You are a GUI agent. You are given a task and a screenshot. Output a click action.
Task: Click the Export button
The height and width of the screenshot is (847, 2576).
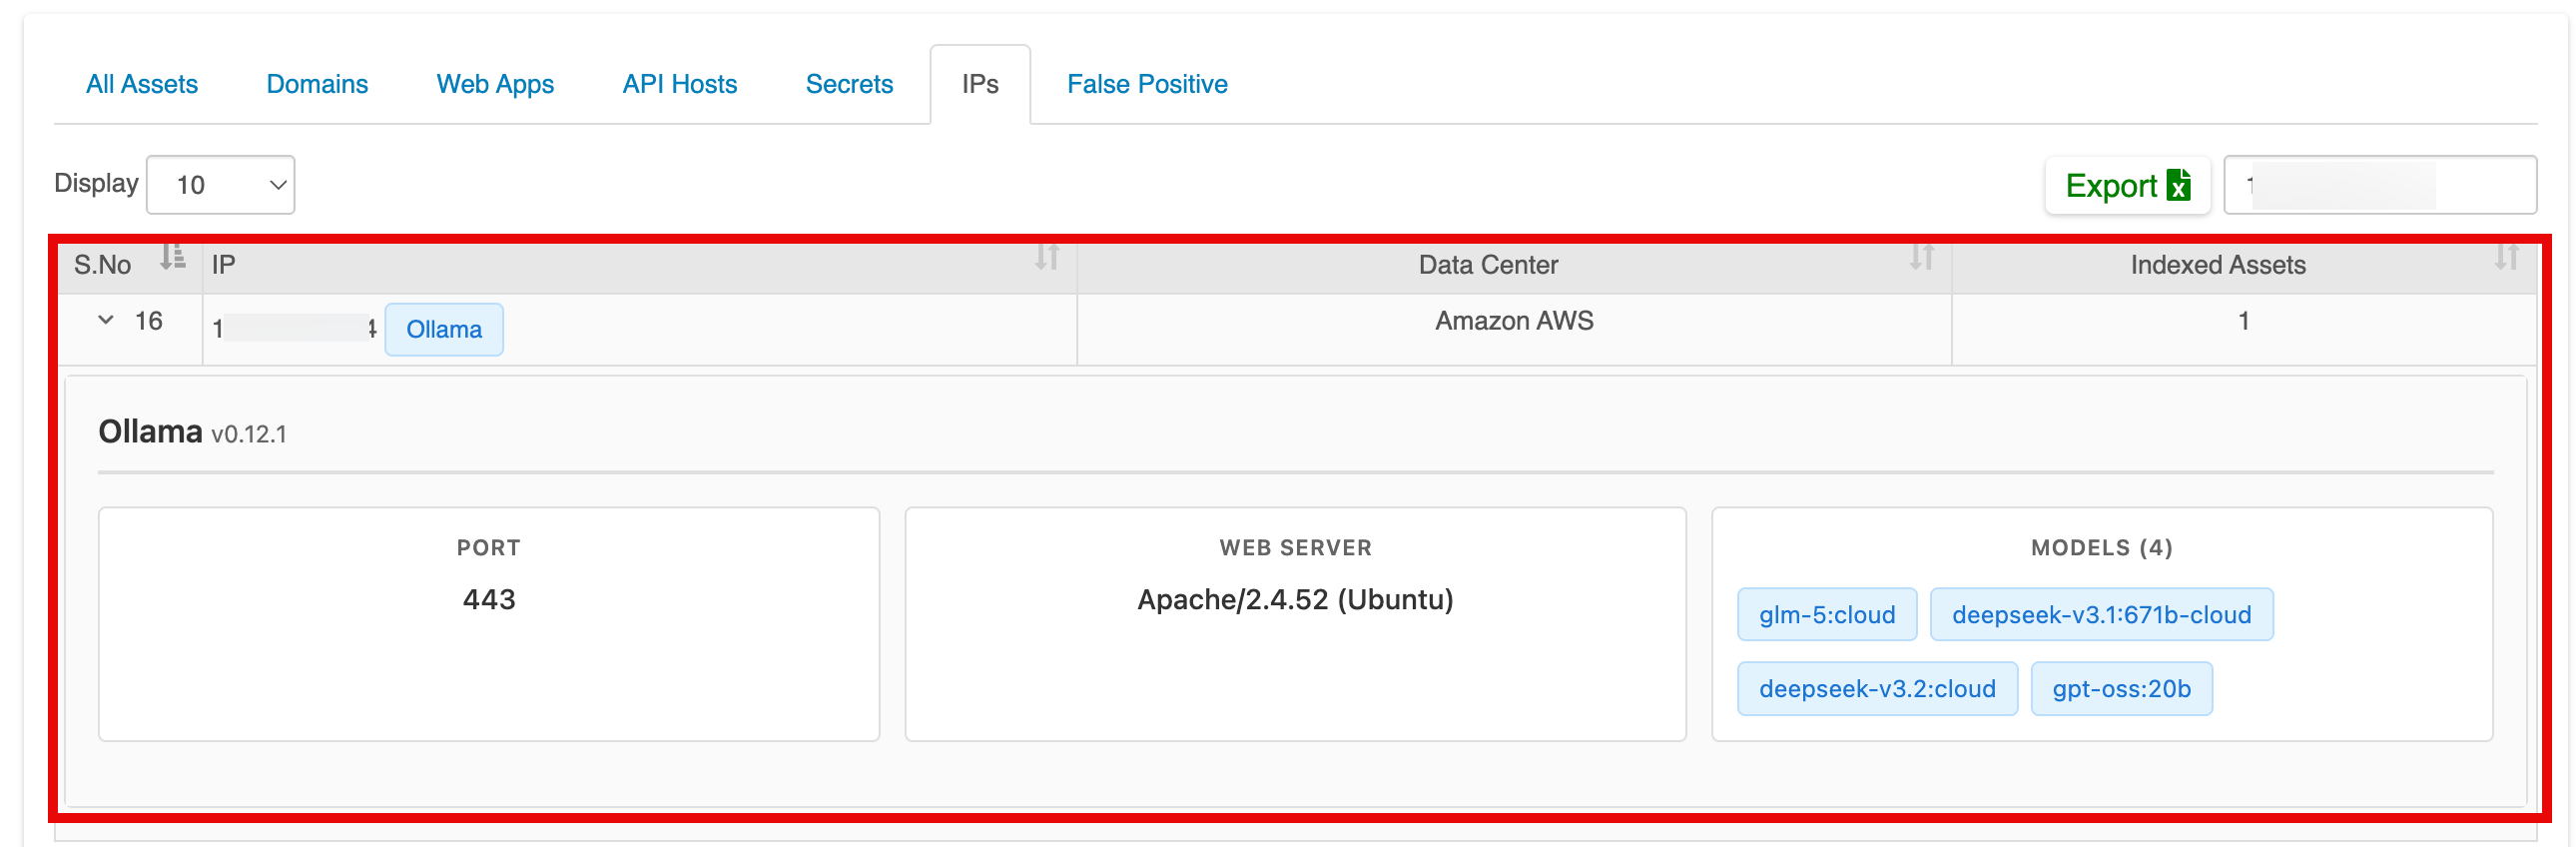pos(2128,185)
